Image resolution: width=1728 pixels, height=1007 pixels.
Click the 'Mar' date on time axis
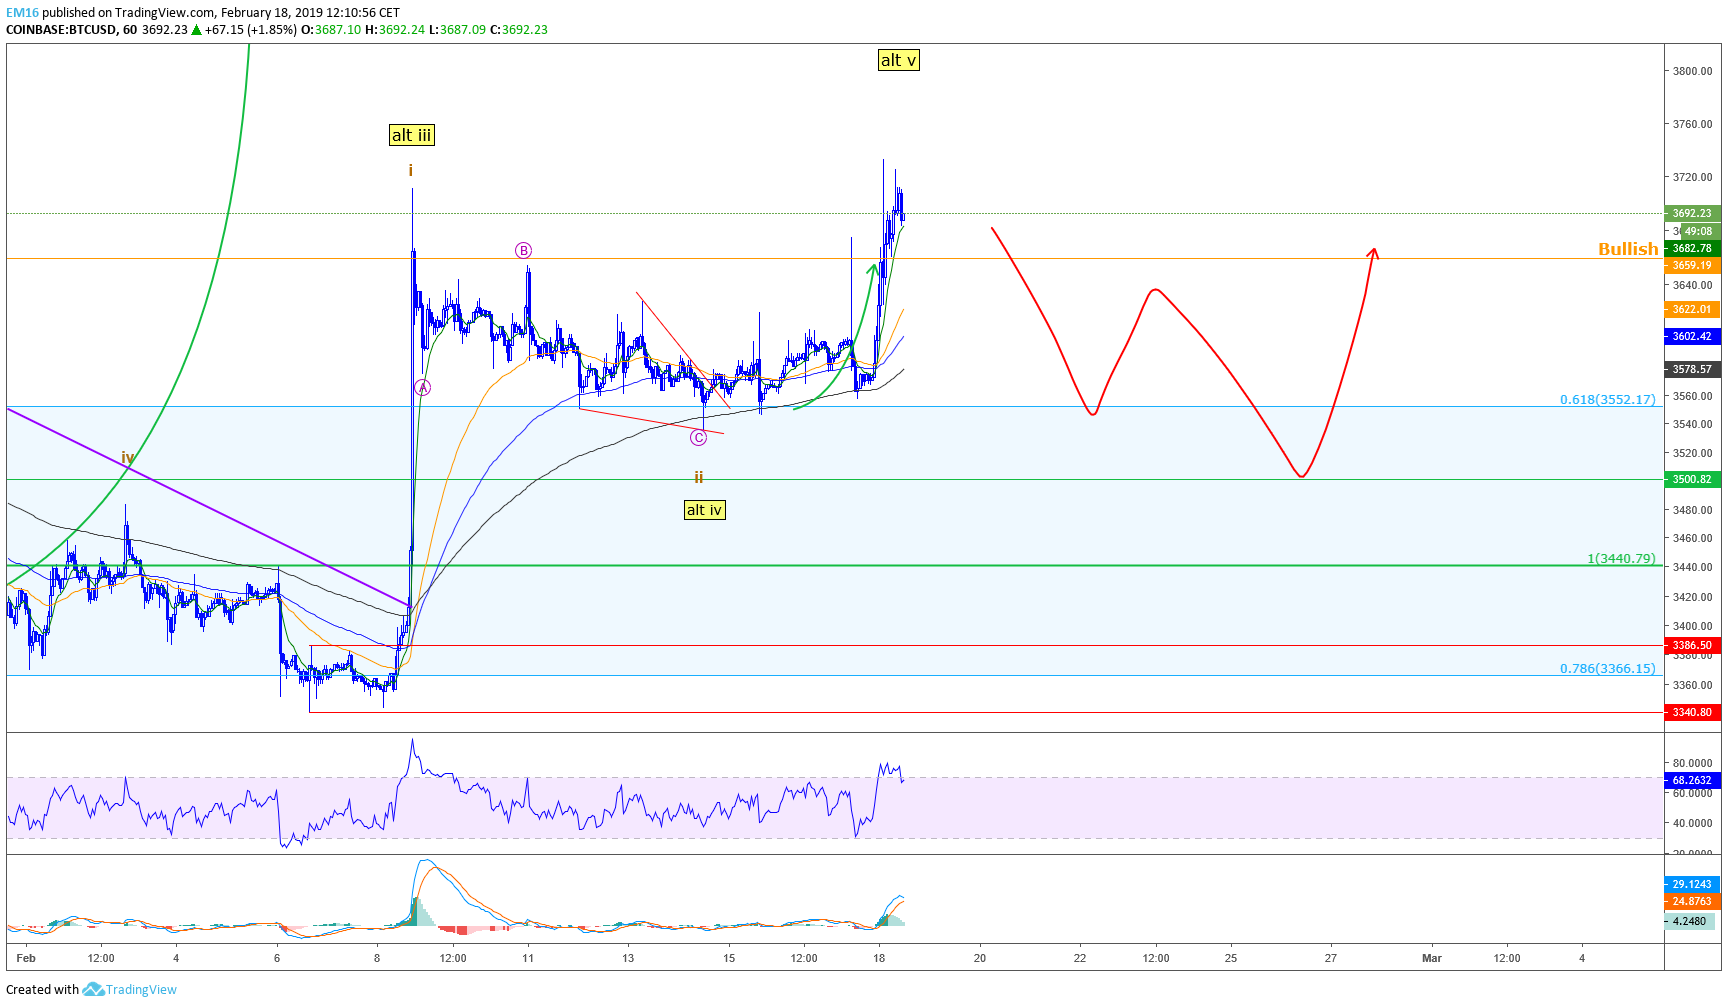[x=1432, y=958]
